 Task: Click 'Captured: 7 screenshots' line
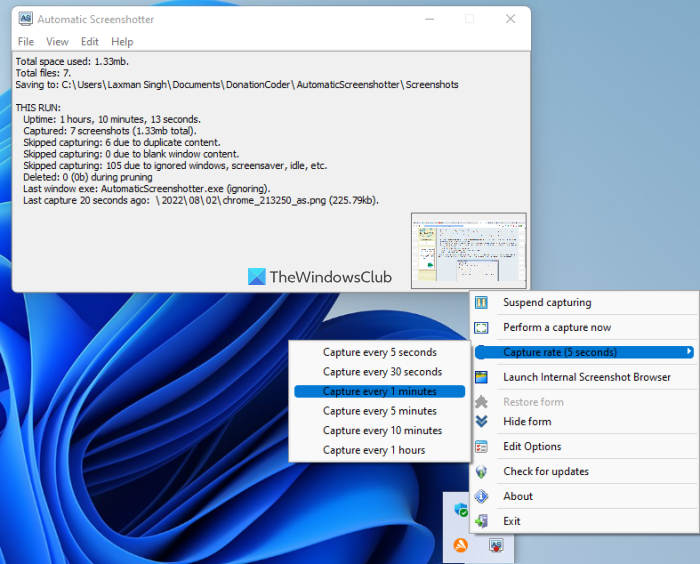(110, 131)
